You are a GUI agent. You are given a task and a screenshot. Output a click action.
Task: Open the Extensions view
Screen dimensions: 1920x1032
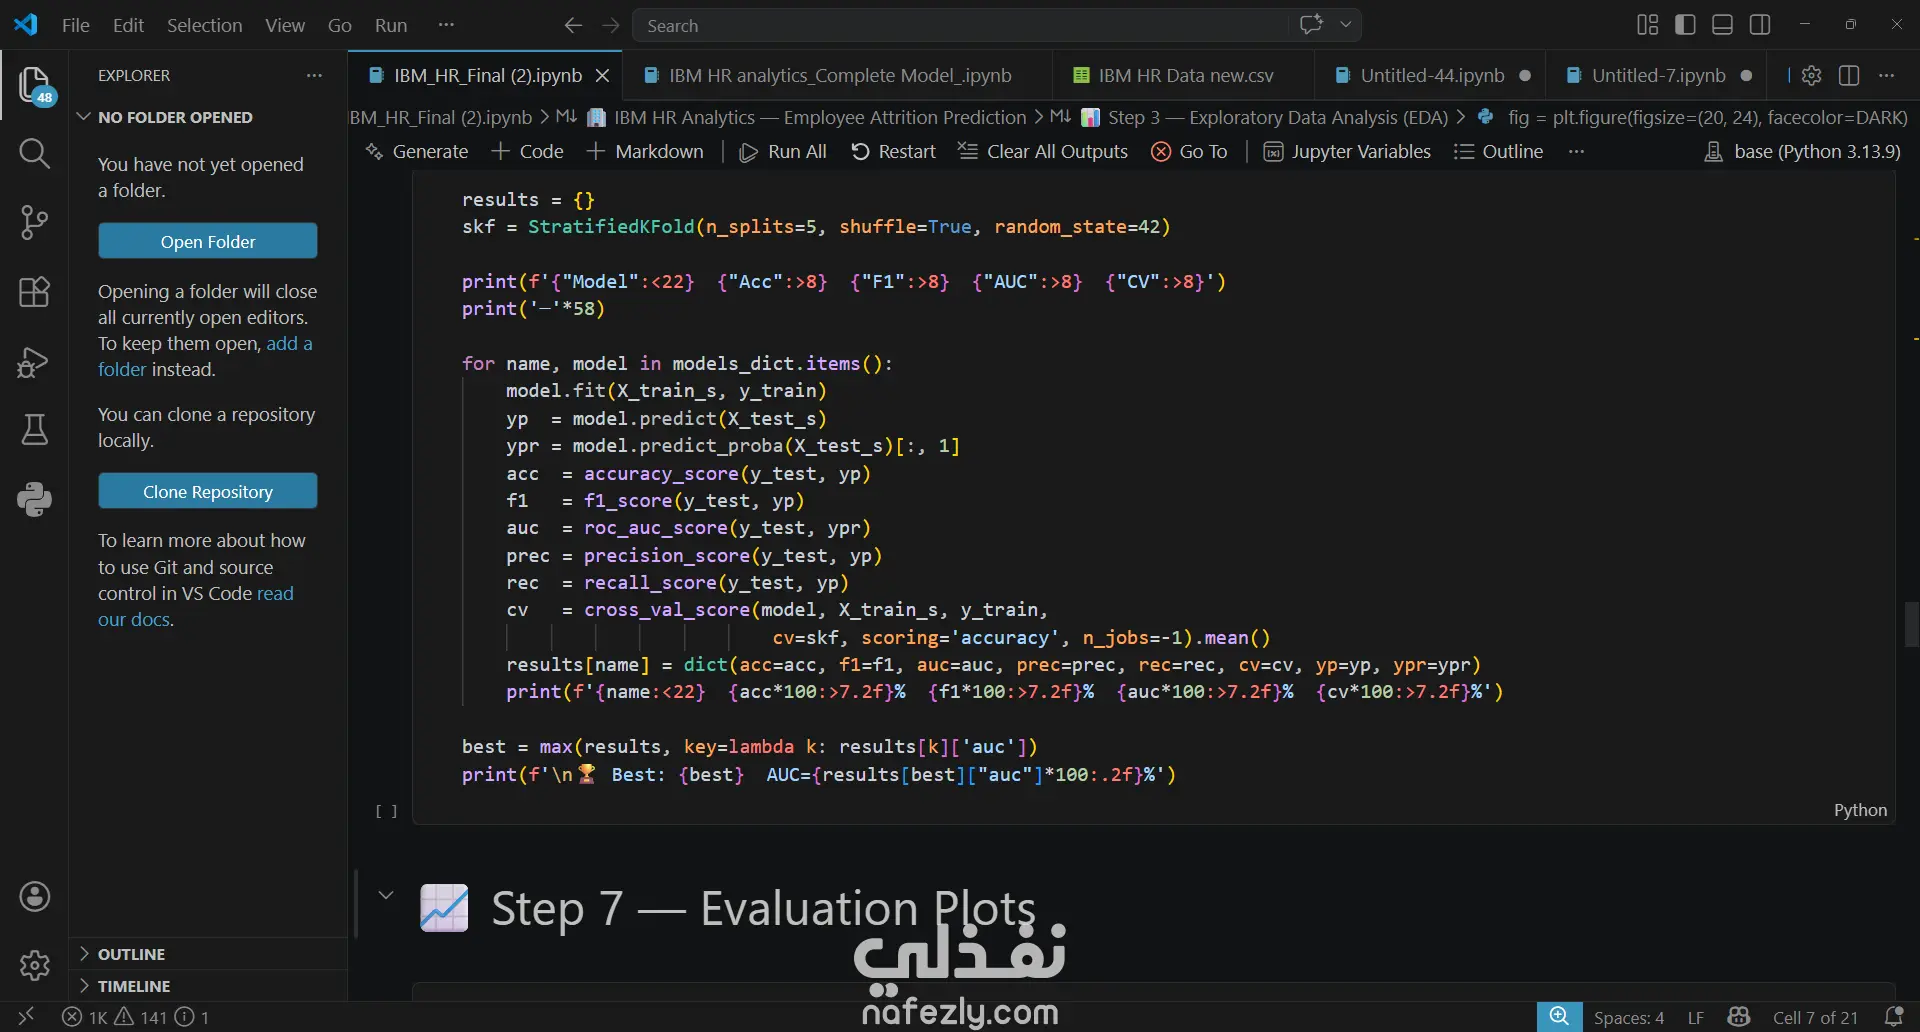click(34, 292)
